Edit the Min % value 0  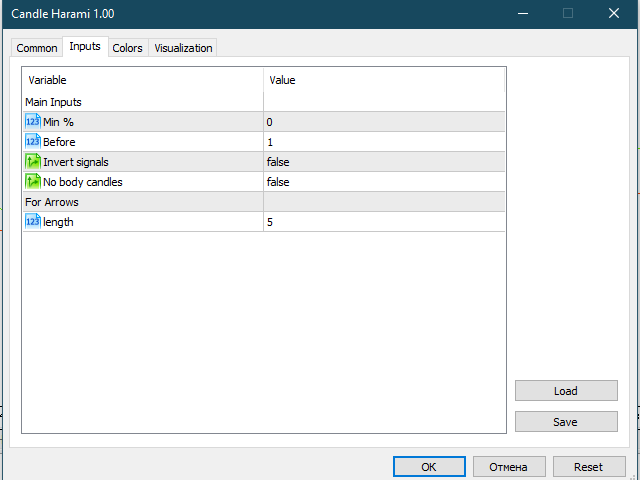tap(384, 122)
